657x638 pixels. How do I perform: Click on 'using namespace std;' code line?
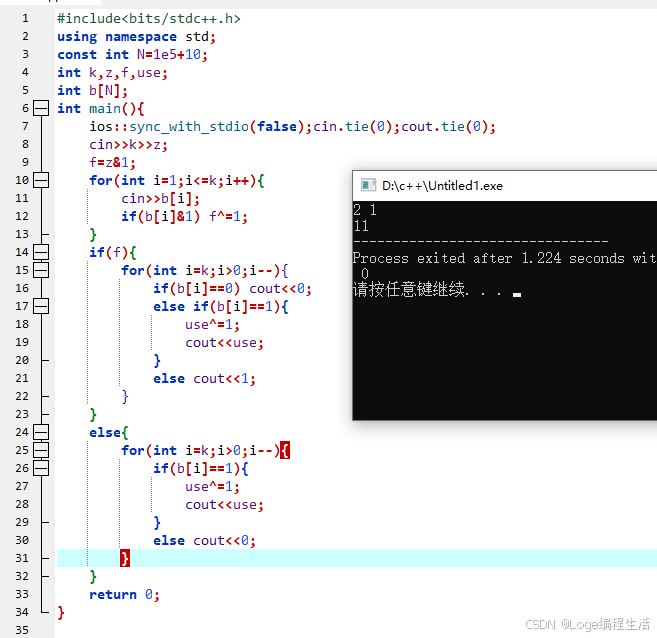pos(137,37)
